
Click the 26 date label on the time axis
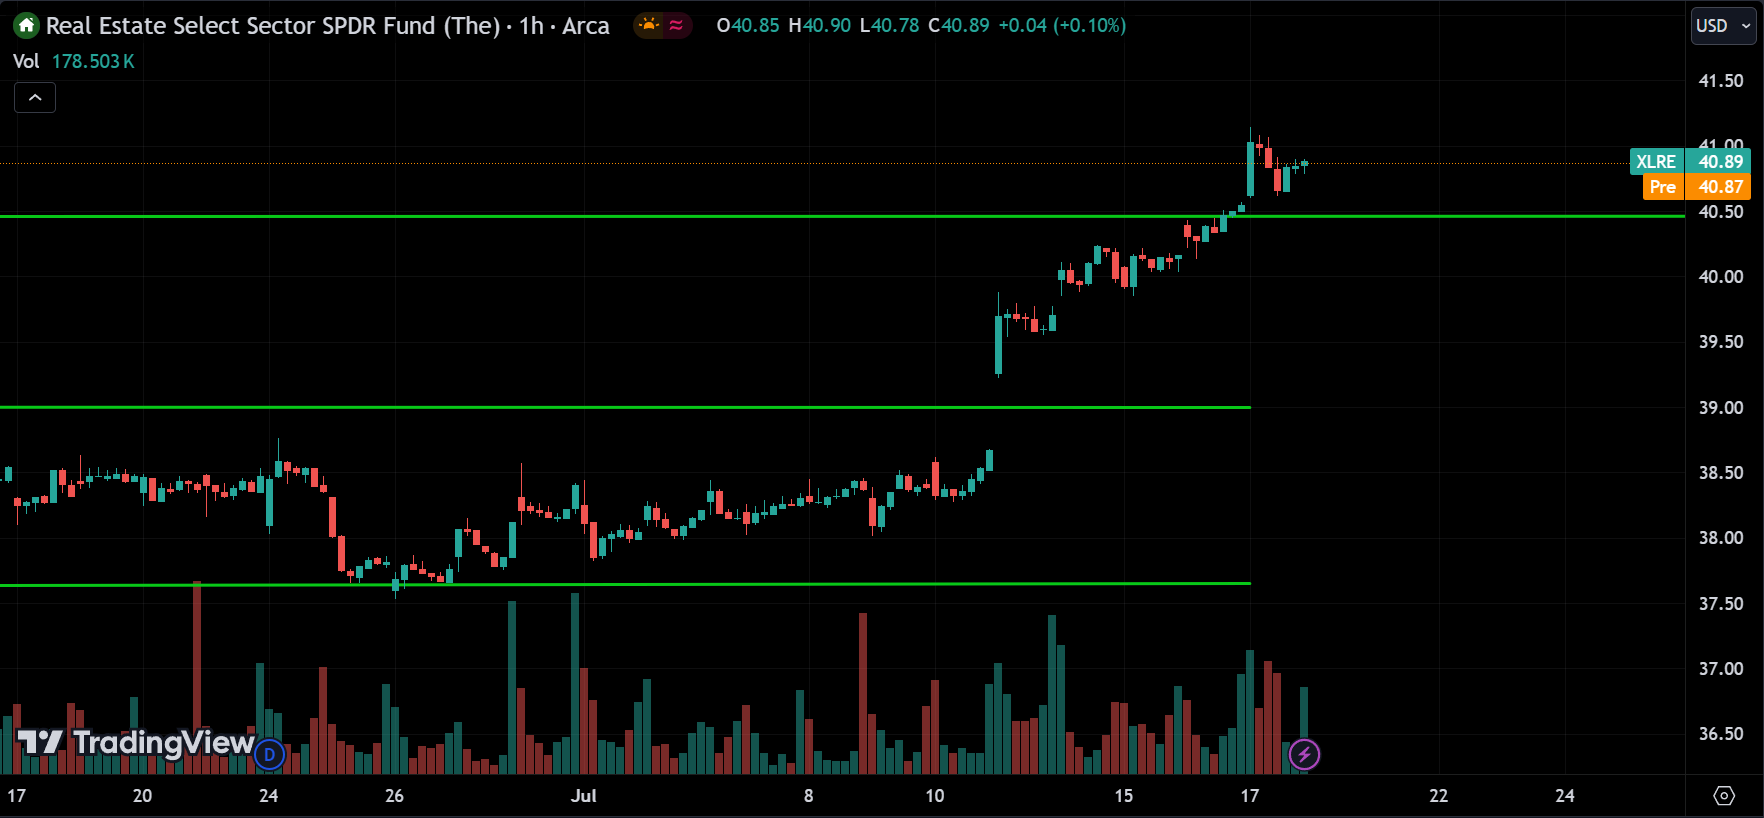tap(394, 796)
